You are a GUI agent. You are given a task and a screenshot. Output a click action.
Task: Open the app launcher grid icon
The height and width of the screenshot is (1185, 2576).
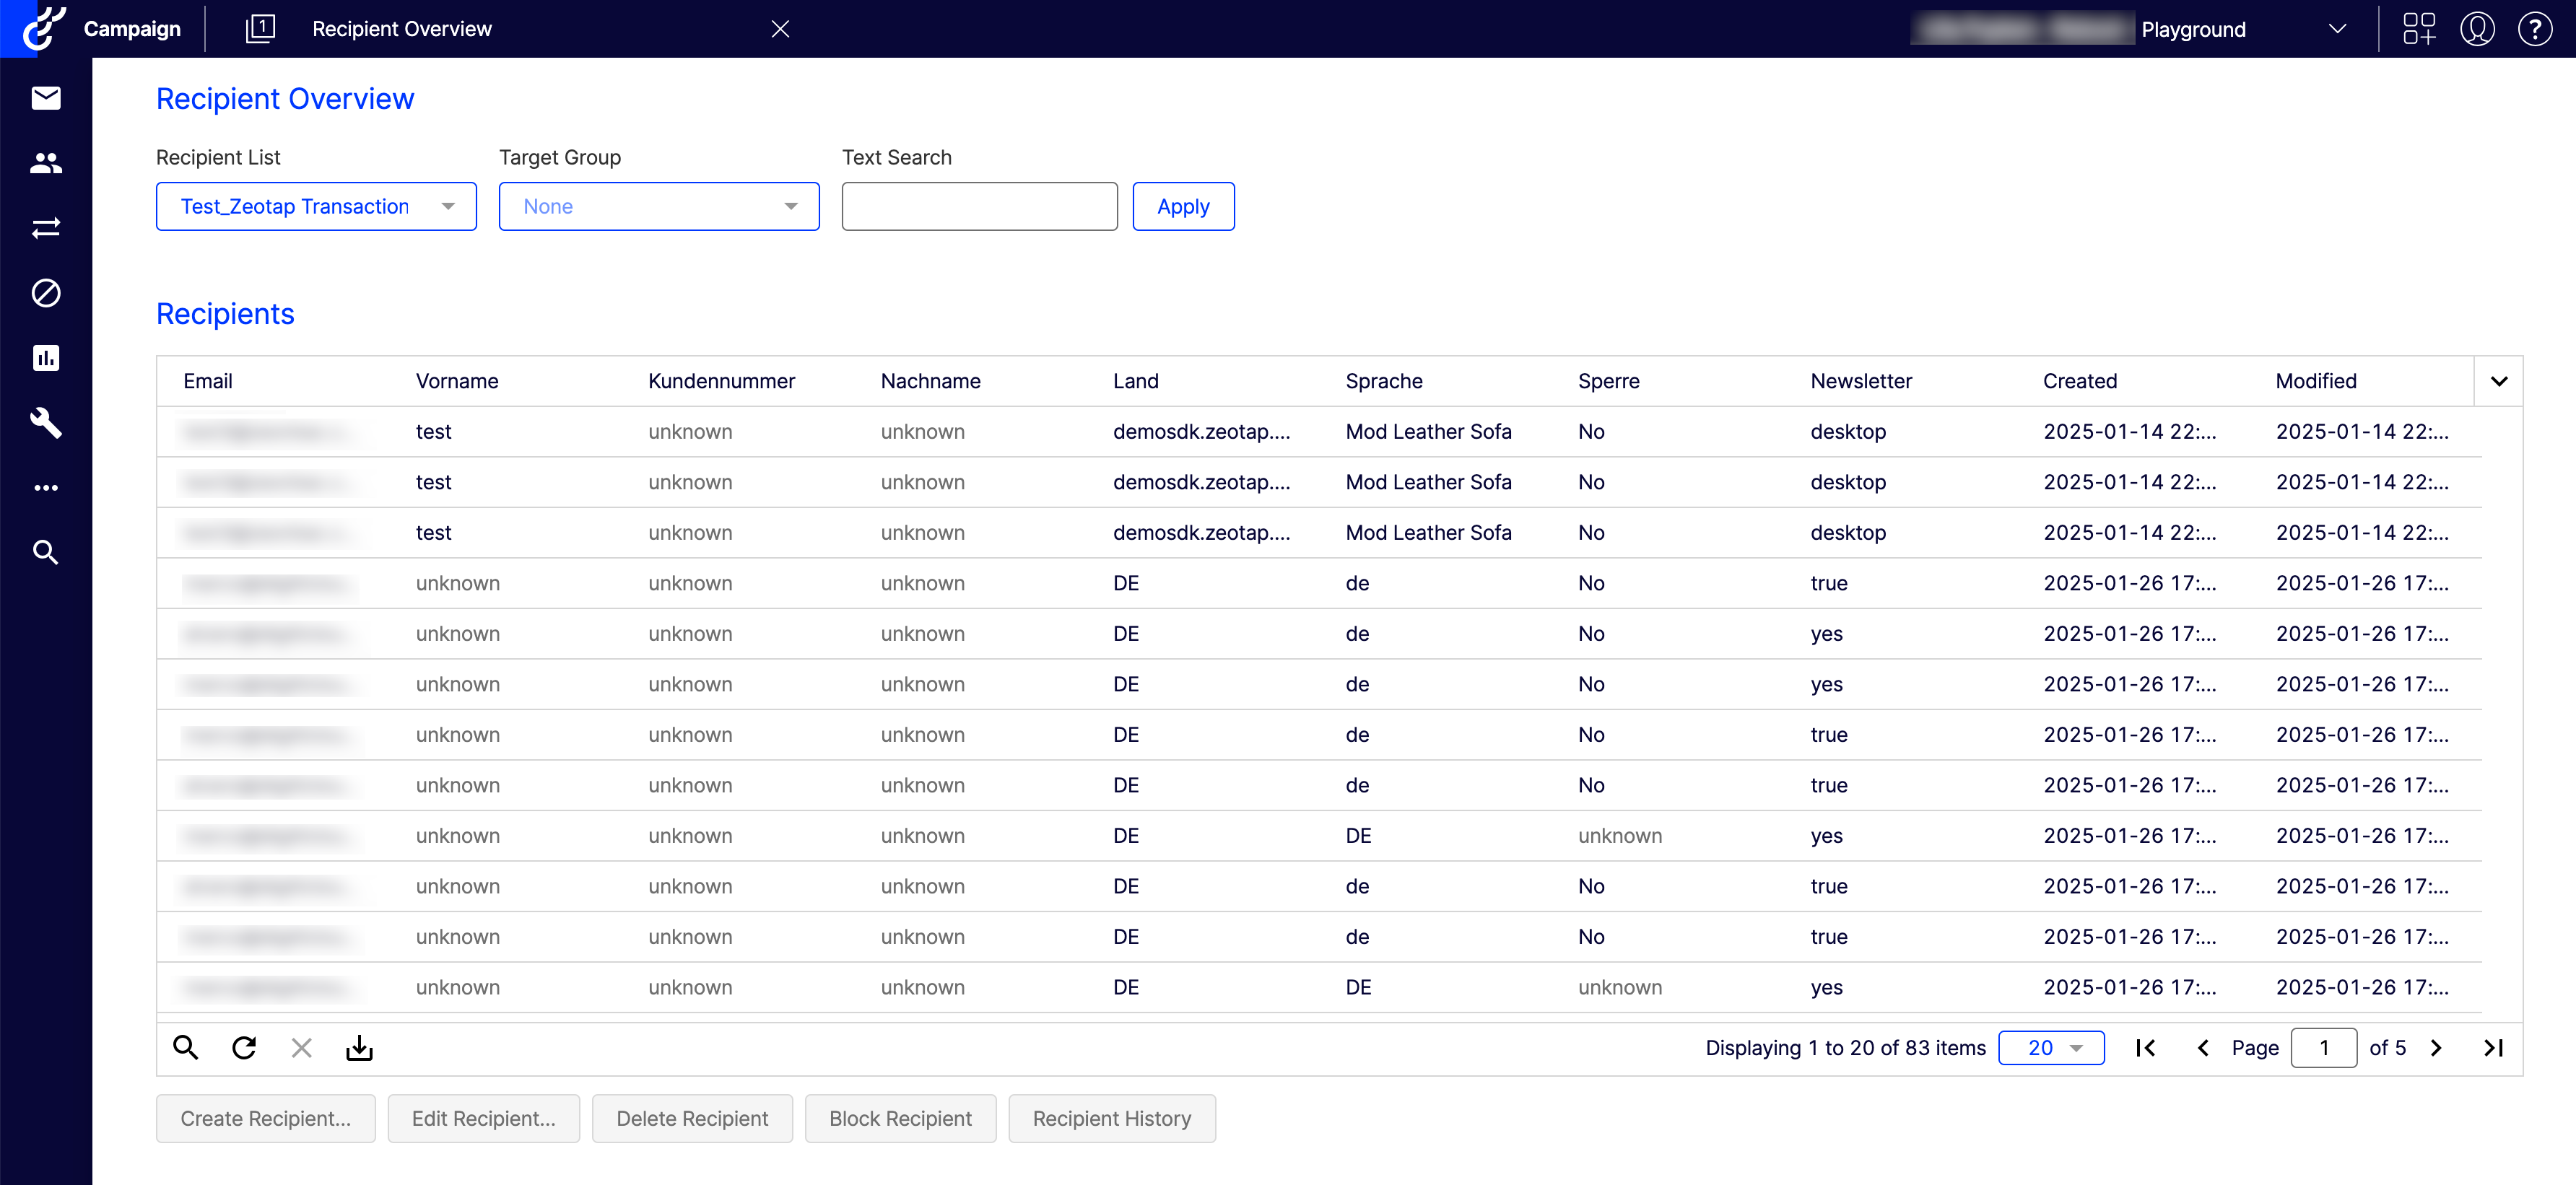click(x=2419, y=29)
